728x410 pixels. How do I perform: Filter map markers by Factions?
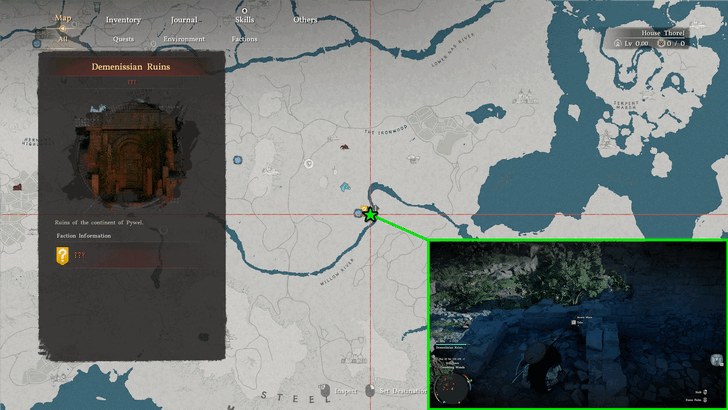[244, 40]
